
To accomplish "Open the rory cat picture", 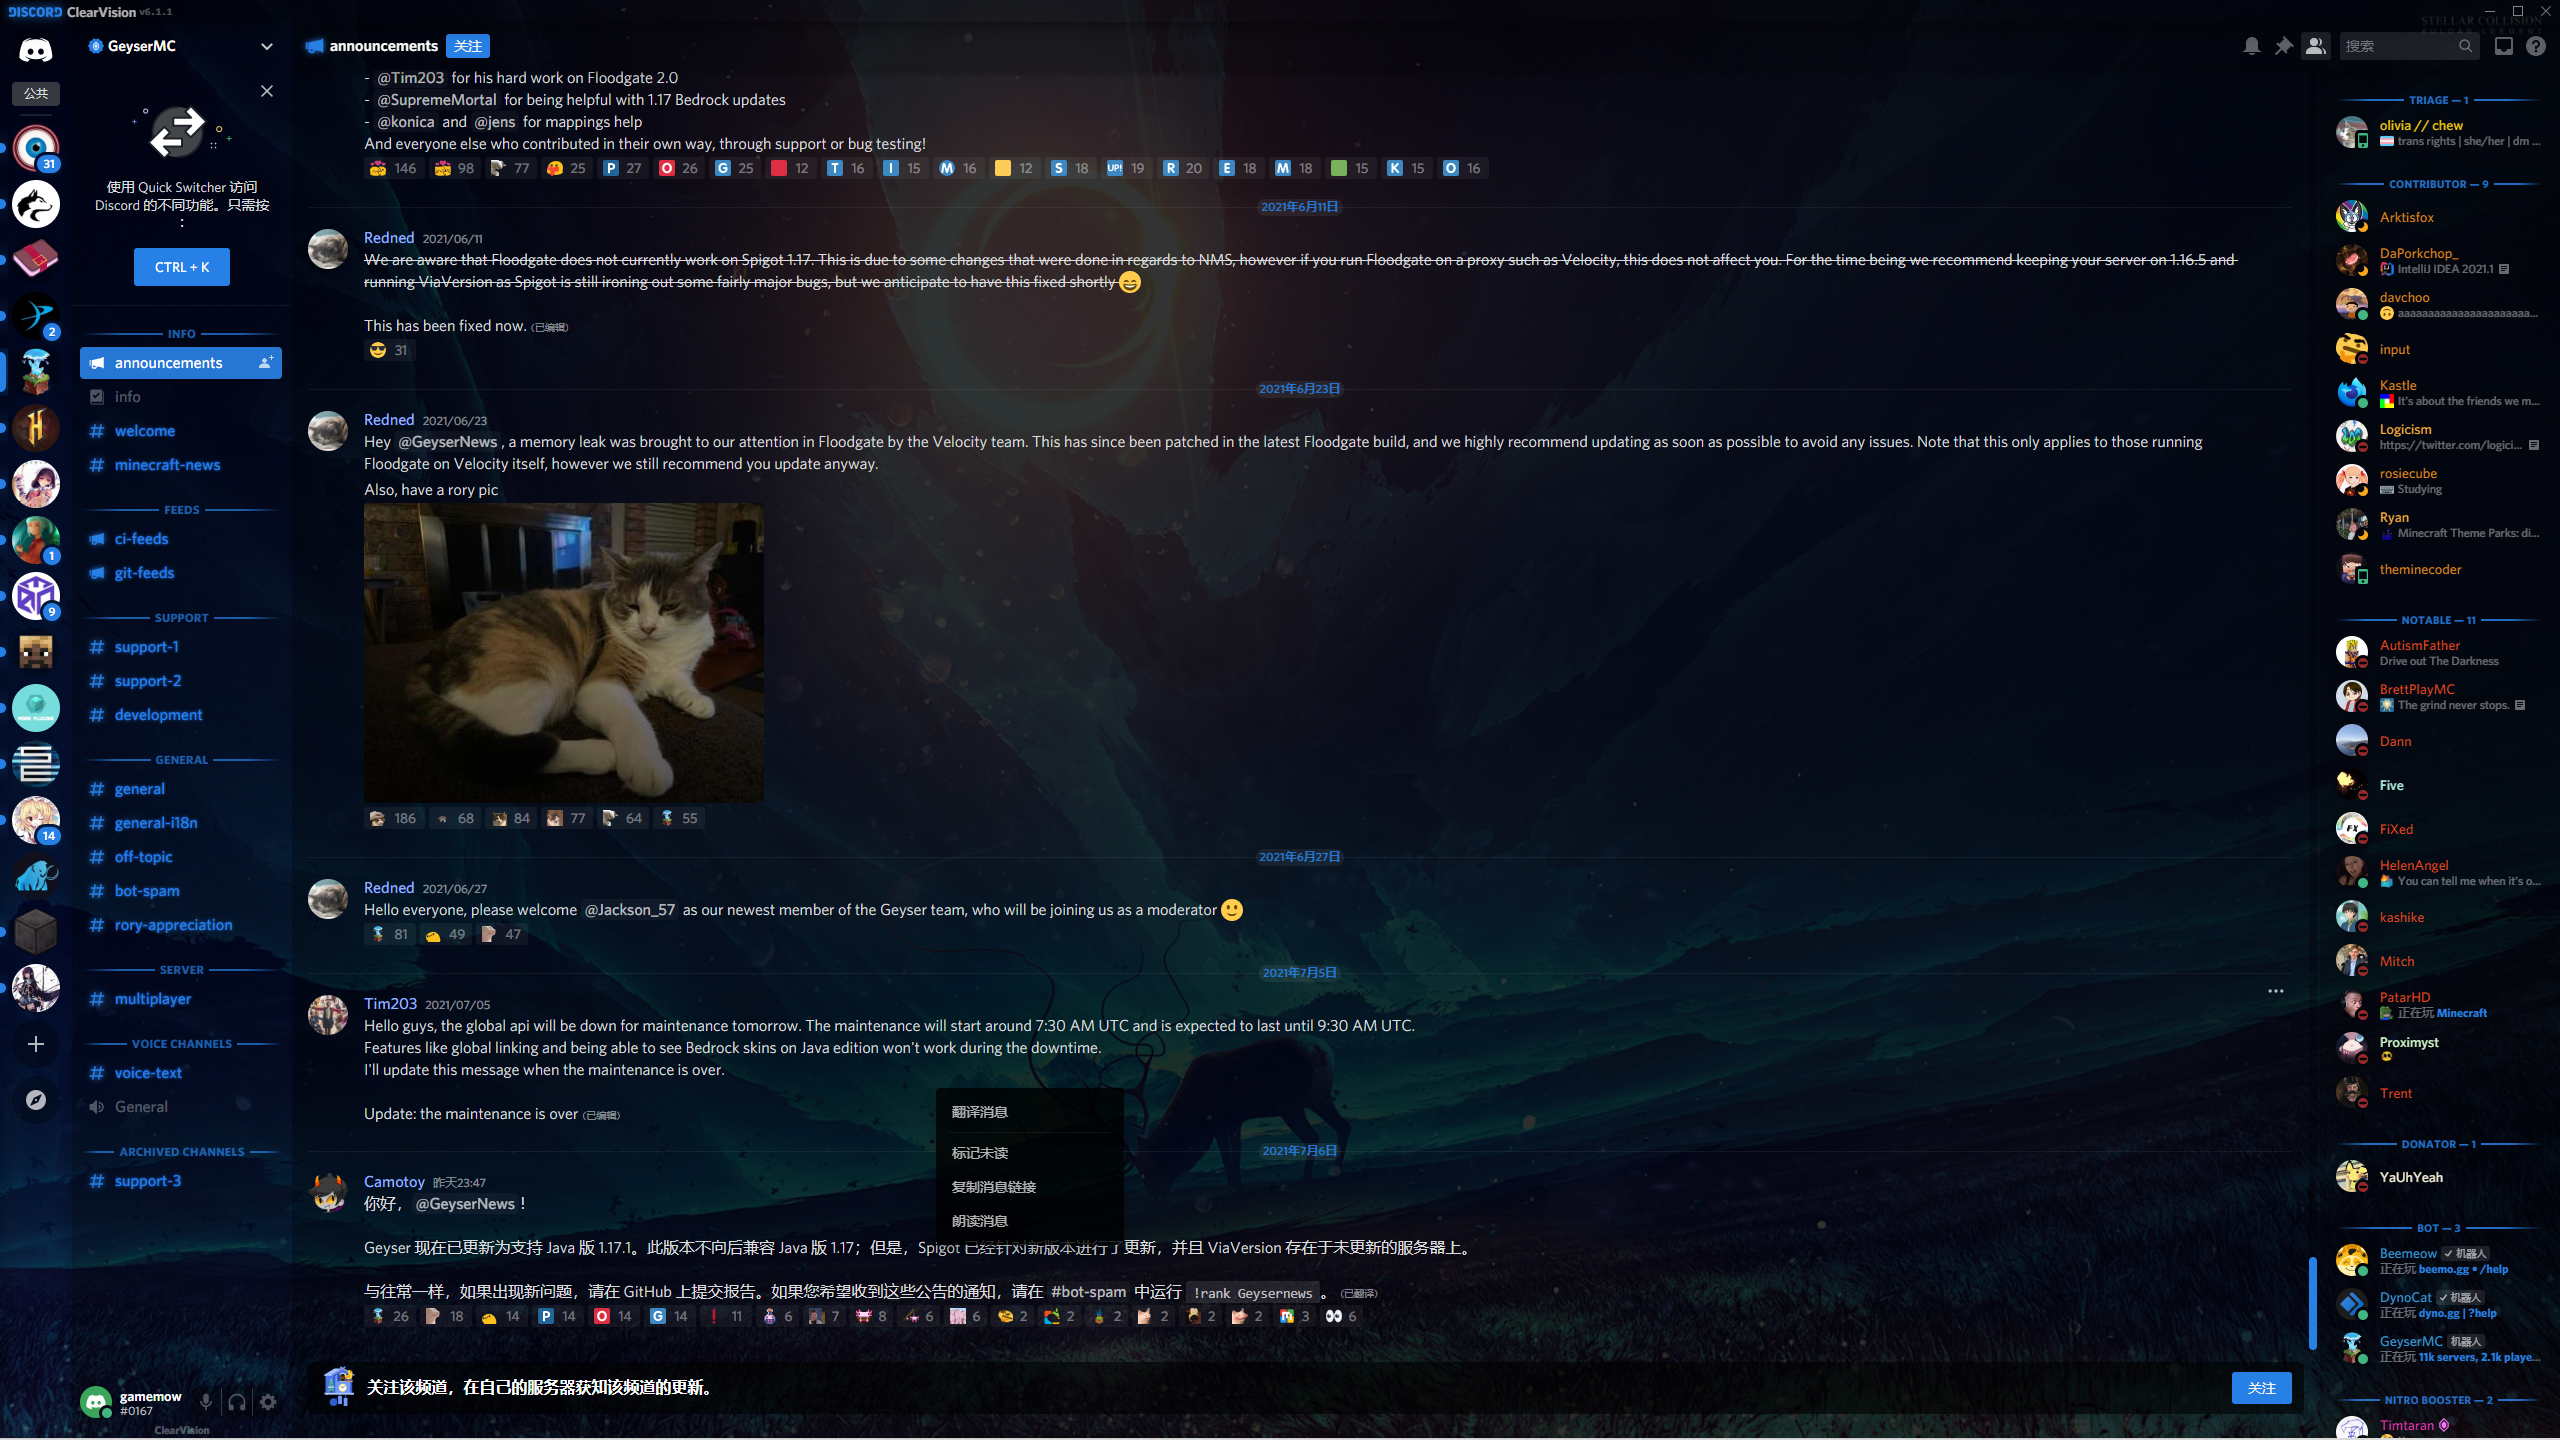I will tap(564, 653).
